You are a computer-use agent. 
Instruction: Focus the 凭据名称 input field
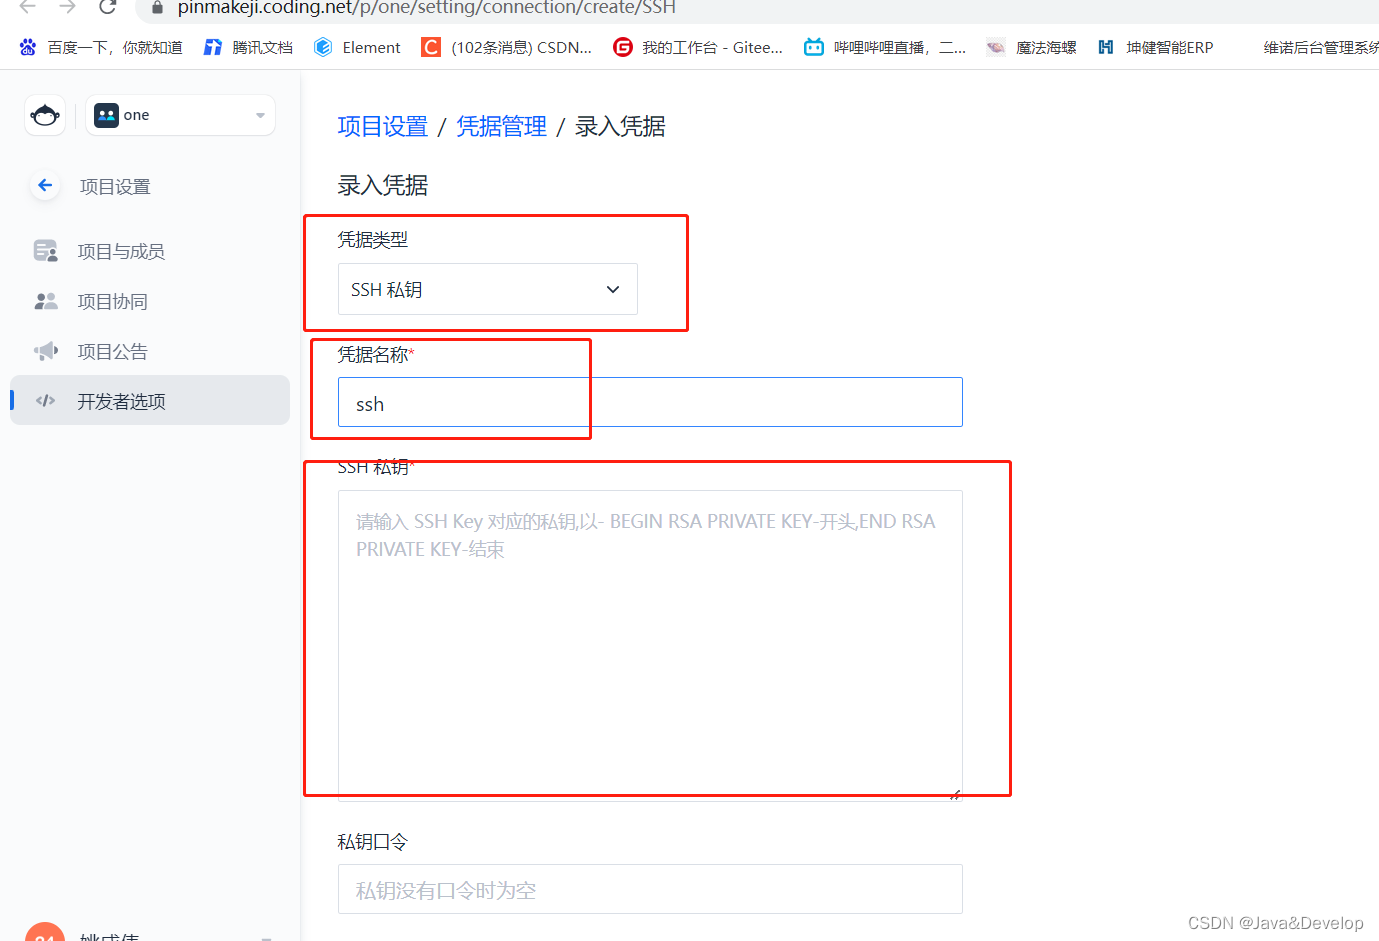(x=650, y=402)
